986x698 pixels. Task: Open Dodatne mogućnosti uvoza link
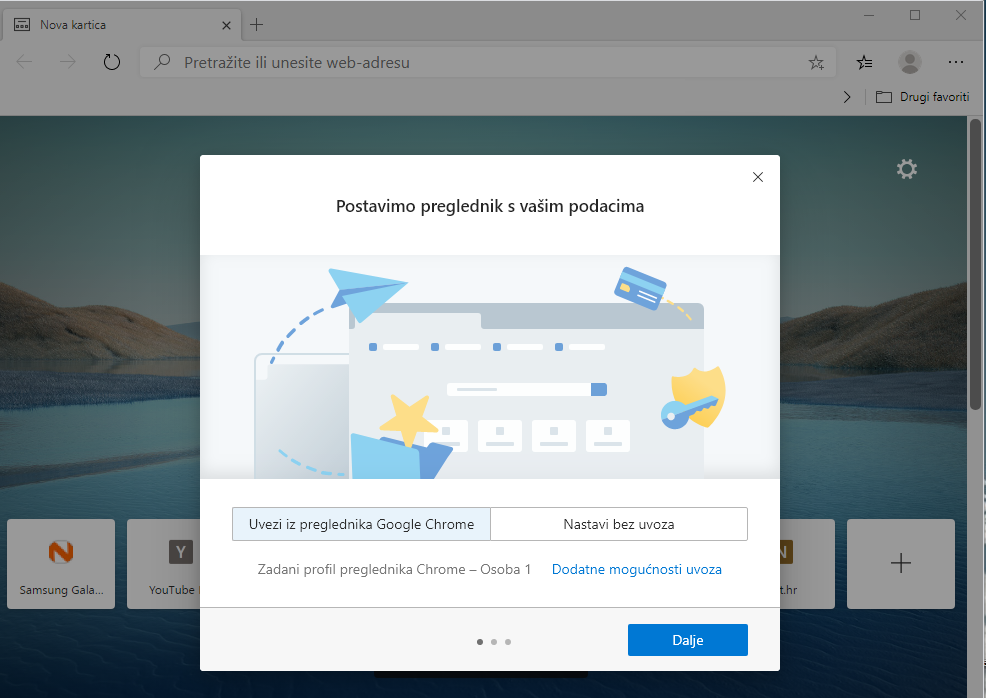[x=636, y=569]
